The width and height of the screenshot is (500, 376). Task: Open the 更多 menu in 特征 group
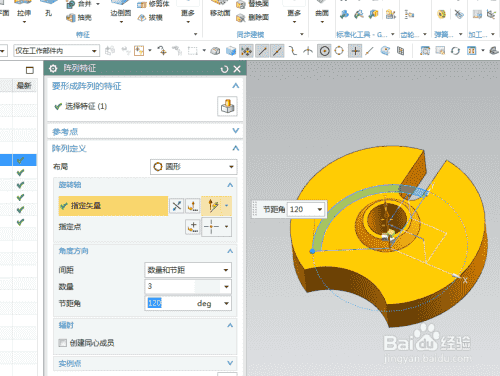tap(188, 13)
